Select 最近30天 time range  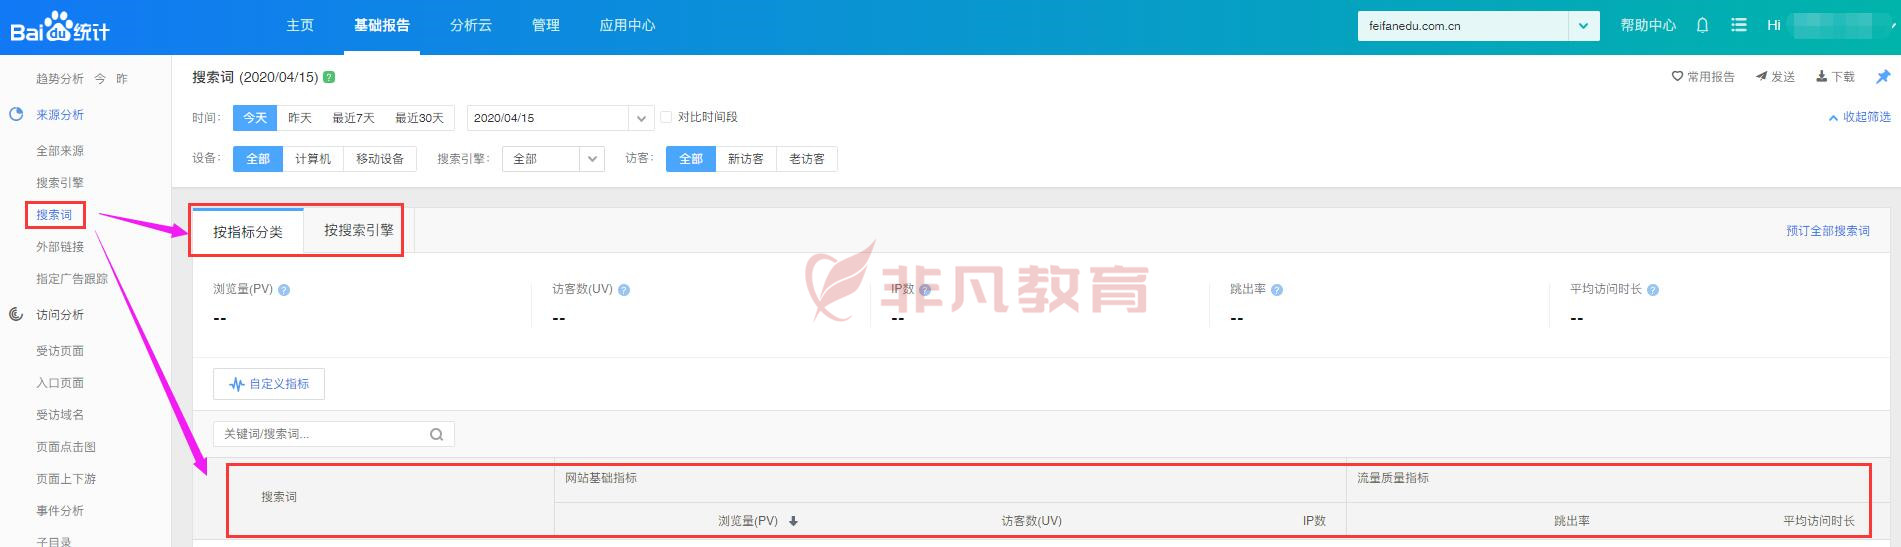[x=419, y=118]
